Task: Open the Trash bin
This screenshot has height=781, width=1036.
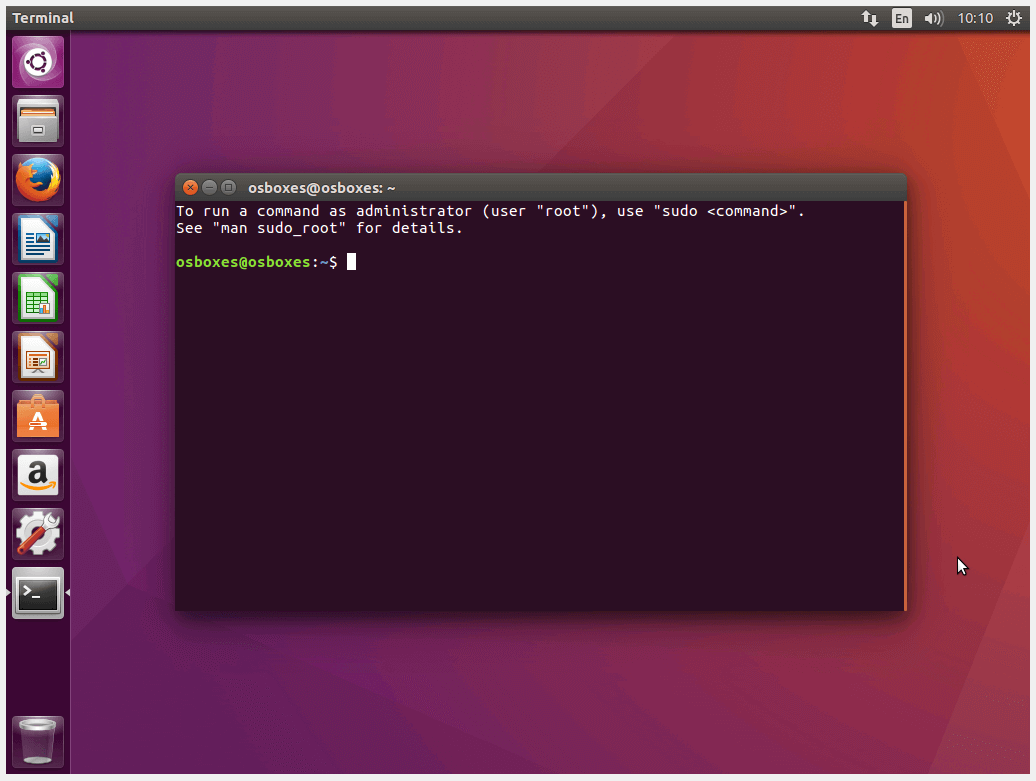Action: [x=38, y=742]
